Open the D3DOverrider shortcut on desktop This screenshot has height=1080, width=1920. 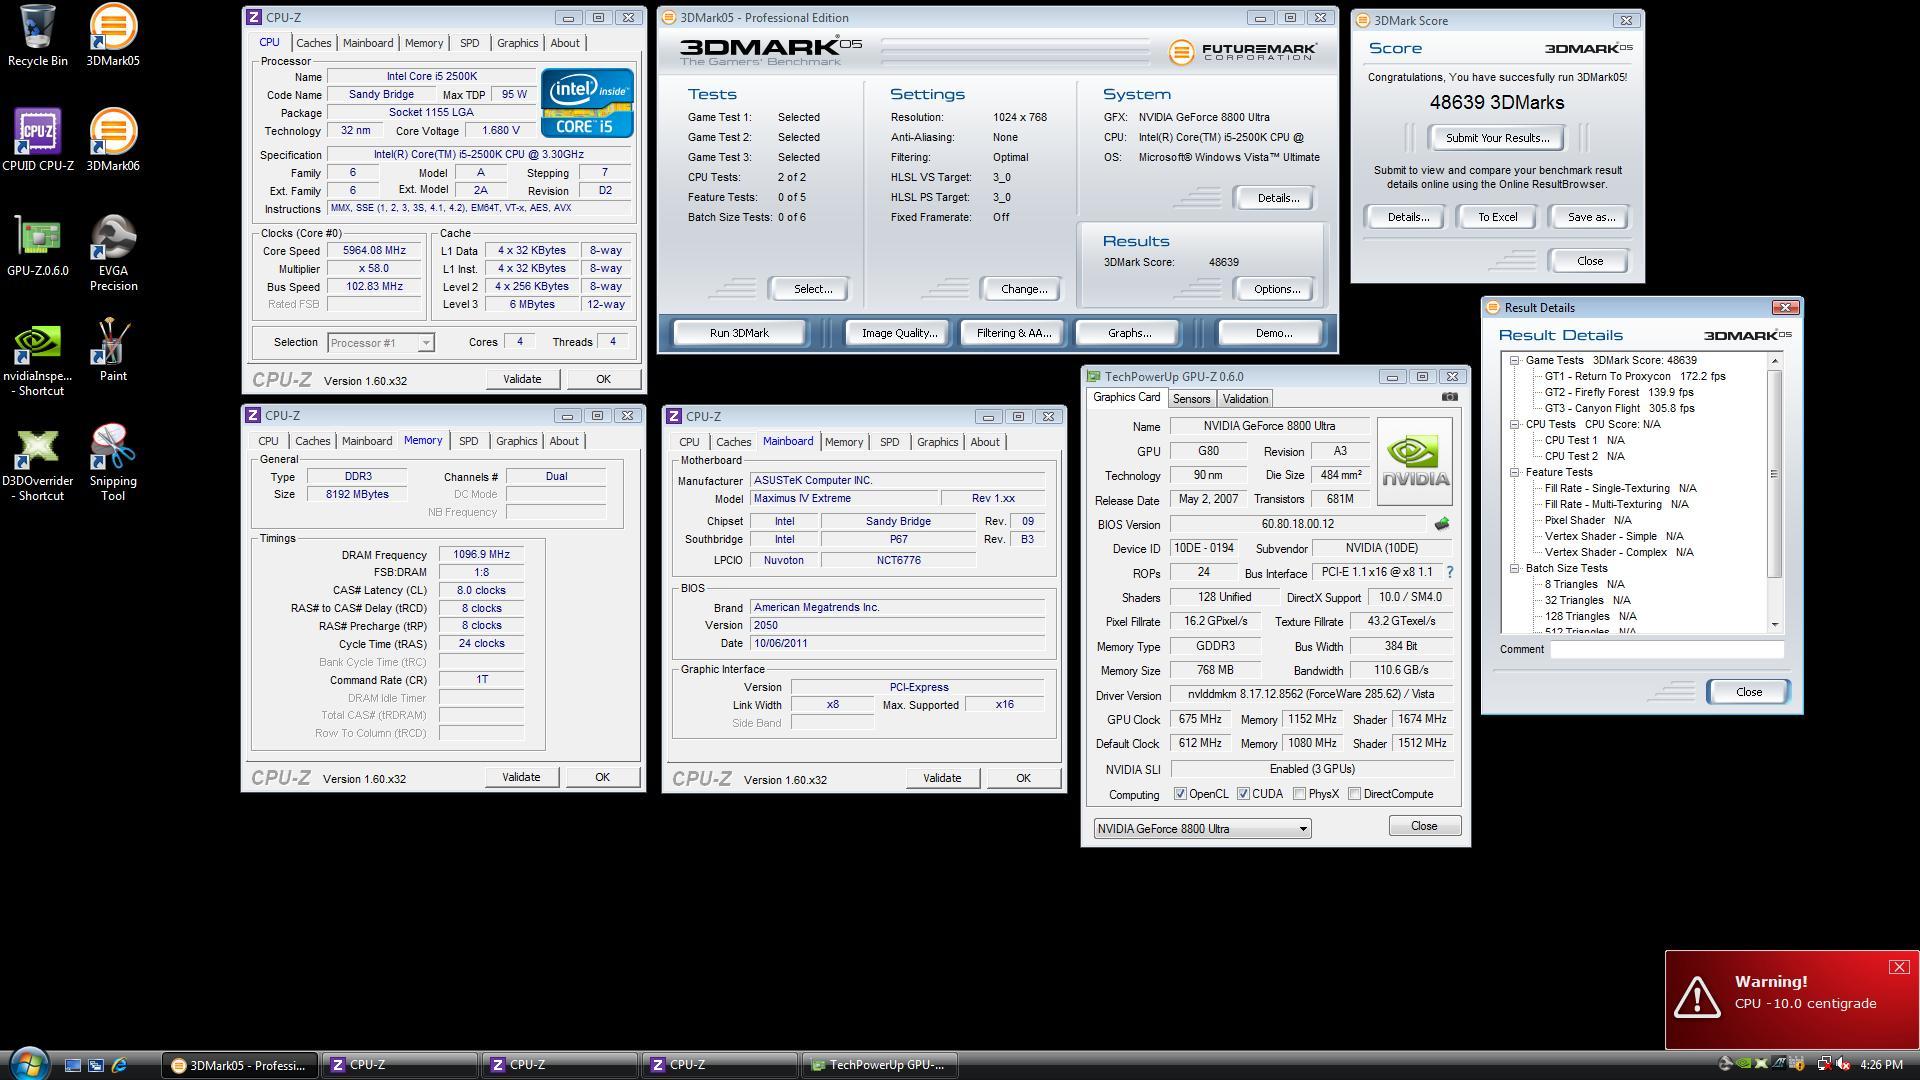(x=37, y=463)
